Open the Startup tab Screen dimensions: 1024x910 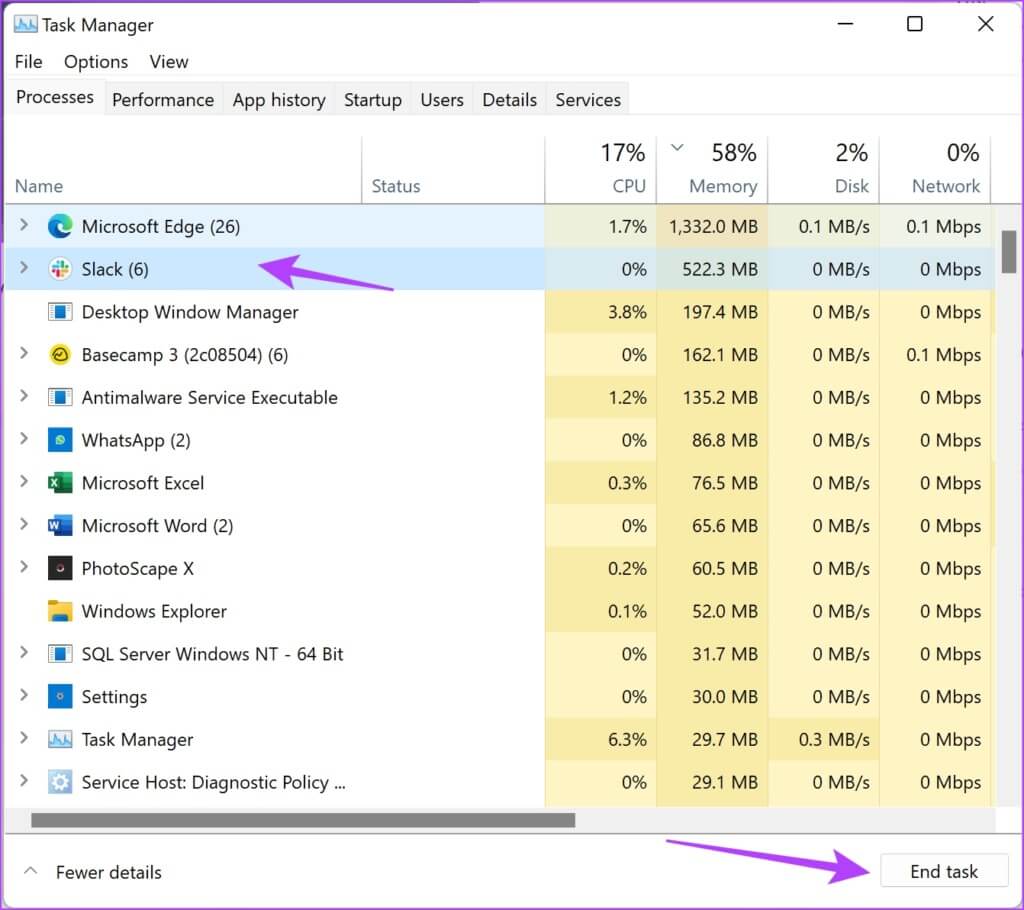pyautogui.click(x=373, y=99)
